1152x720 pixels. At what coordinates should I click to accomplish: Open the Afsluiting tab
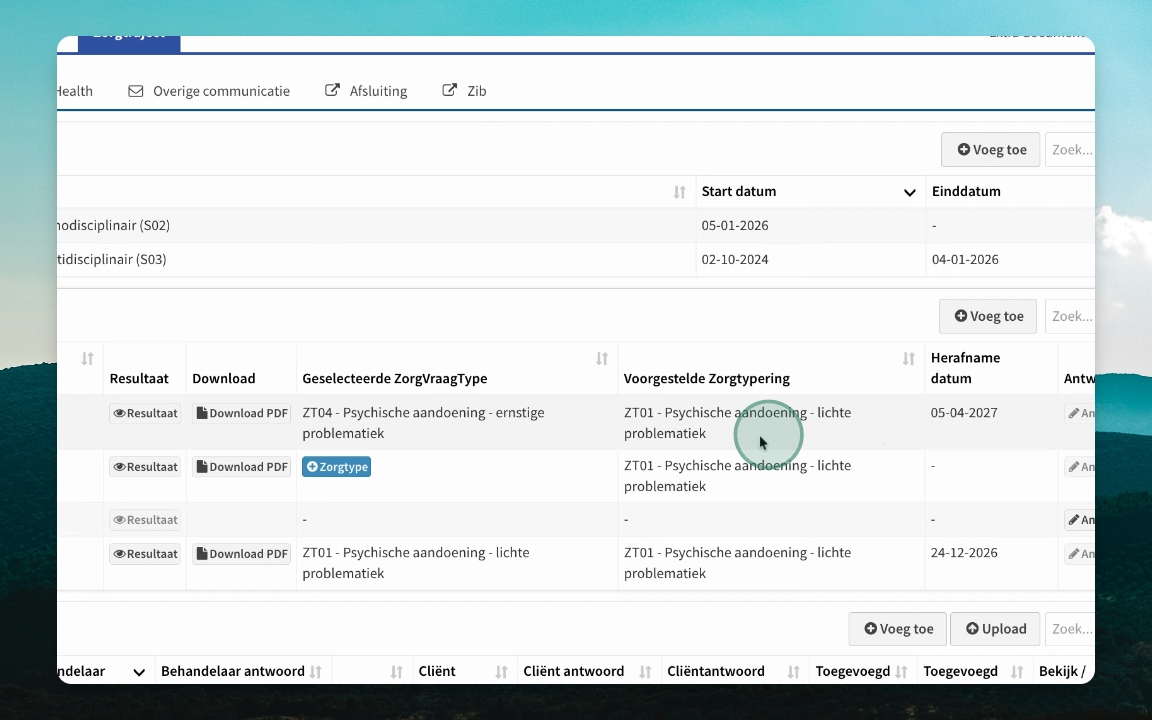pyautogui.click(x=366, y=91)
